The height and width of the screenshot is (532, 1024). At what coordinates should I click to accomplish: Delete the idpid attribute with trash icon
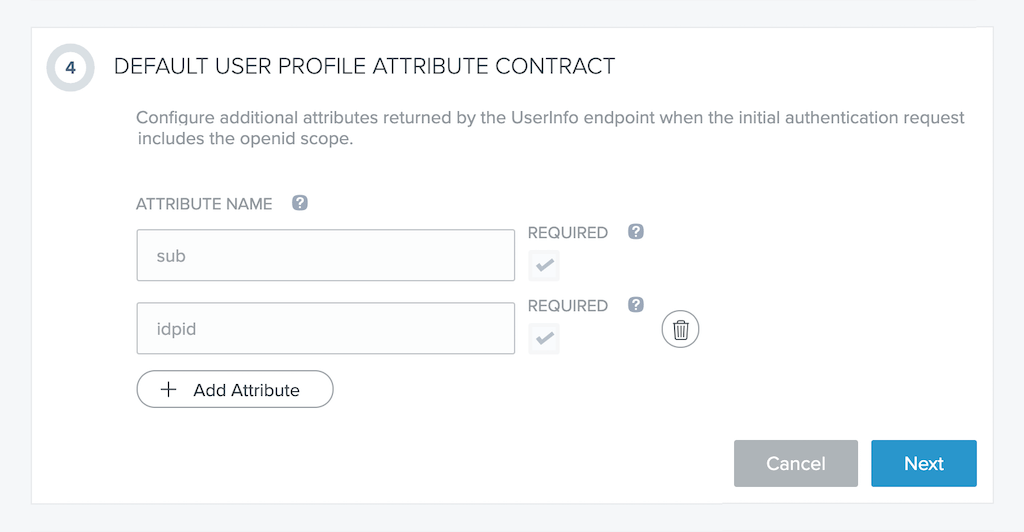(x=680, y=329)
